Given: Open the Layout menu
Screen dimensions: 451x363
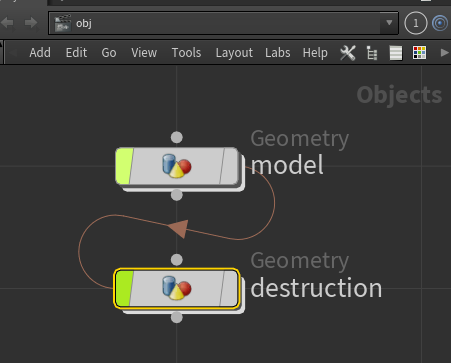Looking at the screenshot, I should click(234, 53).
